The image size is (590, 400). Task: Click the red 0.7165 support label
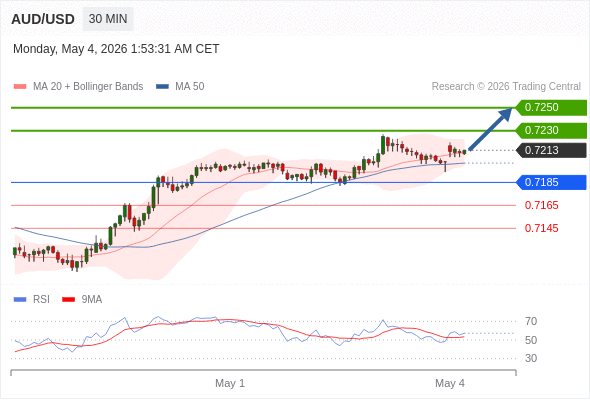541,205
